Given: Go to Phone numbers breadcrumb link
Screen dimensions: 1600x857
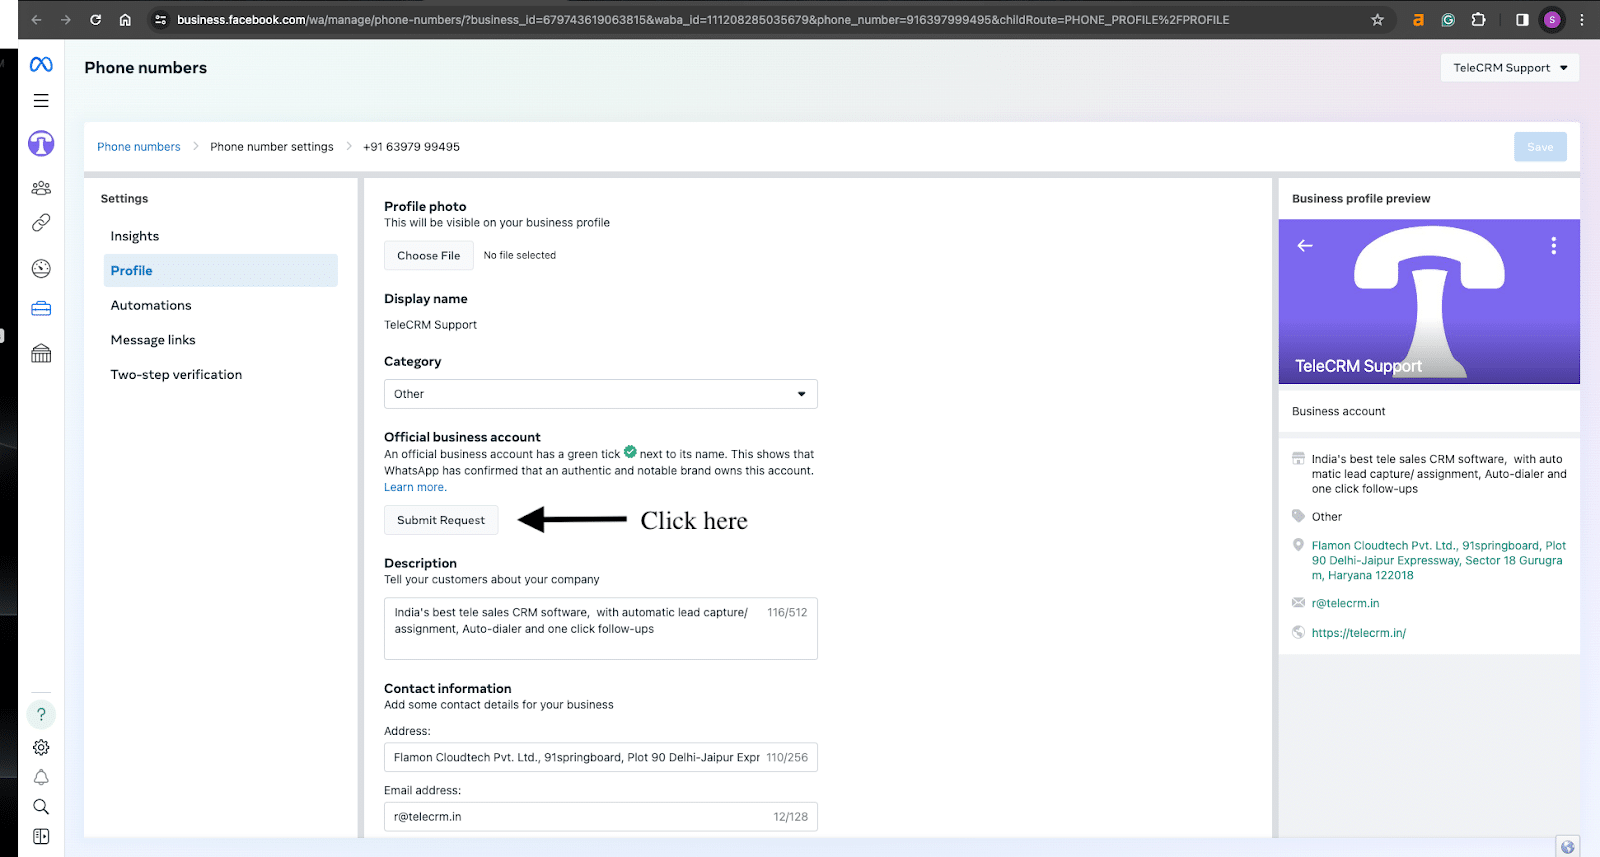Looking at the screenshot, I should pos(139,147).
